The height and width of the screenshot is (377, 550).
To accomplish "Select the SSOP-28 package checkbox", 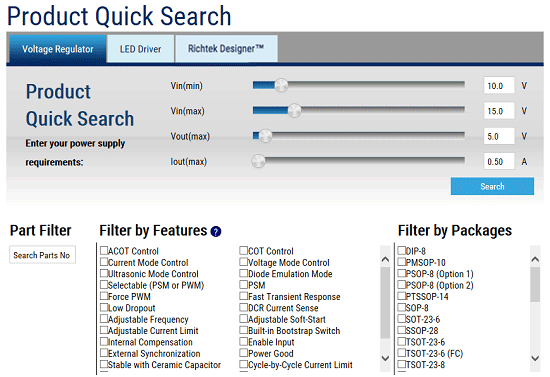I will tap(402, 330).
